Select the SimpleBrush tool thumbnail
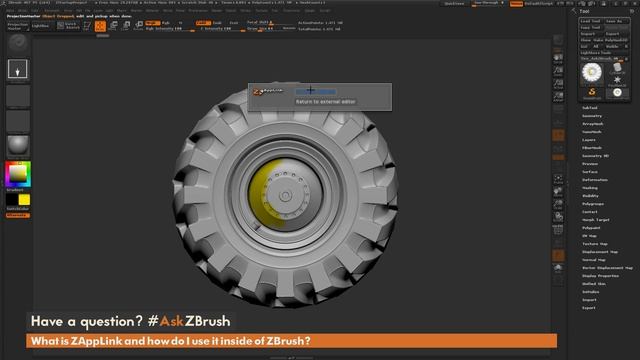 pos(592,94)
